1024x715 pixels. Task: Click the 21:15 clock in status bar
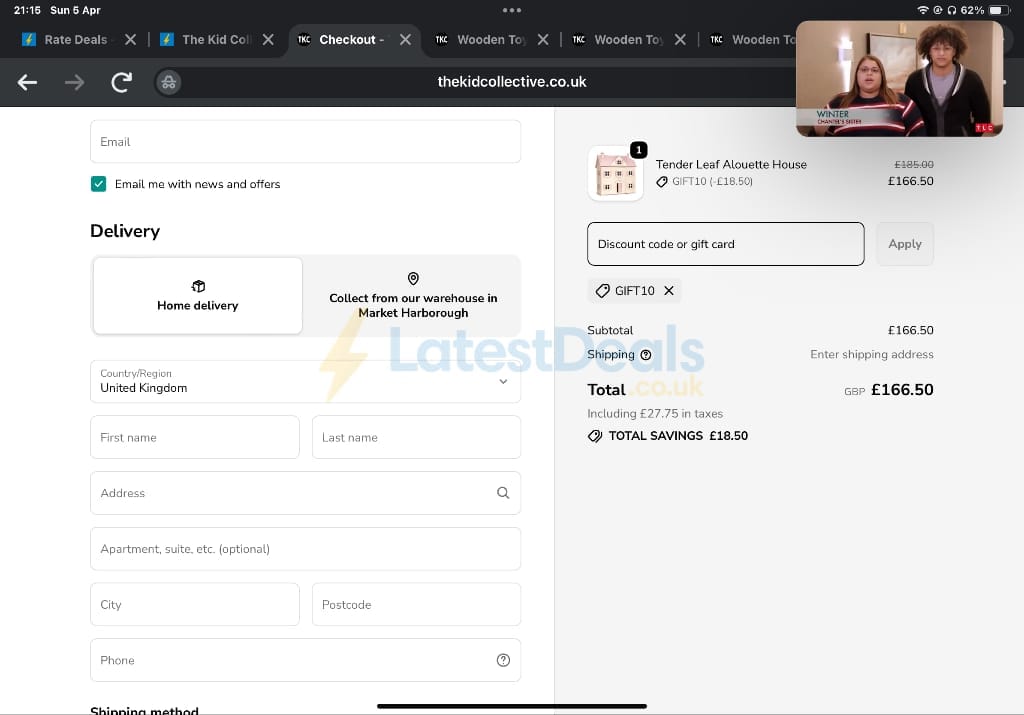27,10
